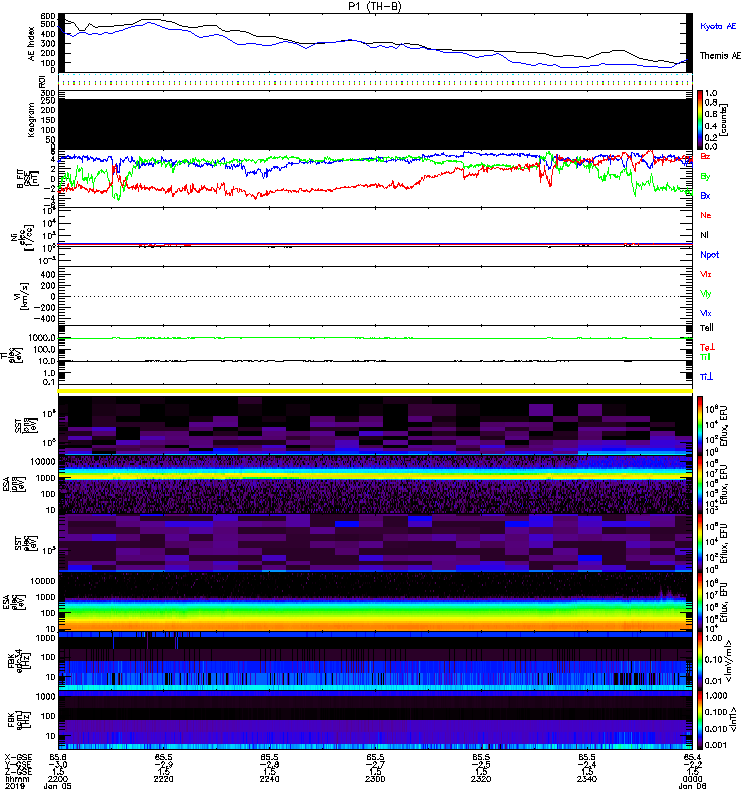Select the Kyoto AE legend label
The image size is (750, 800).
coord(718,26)
